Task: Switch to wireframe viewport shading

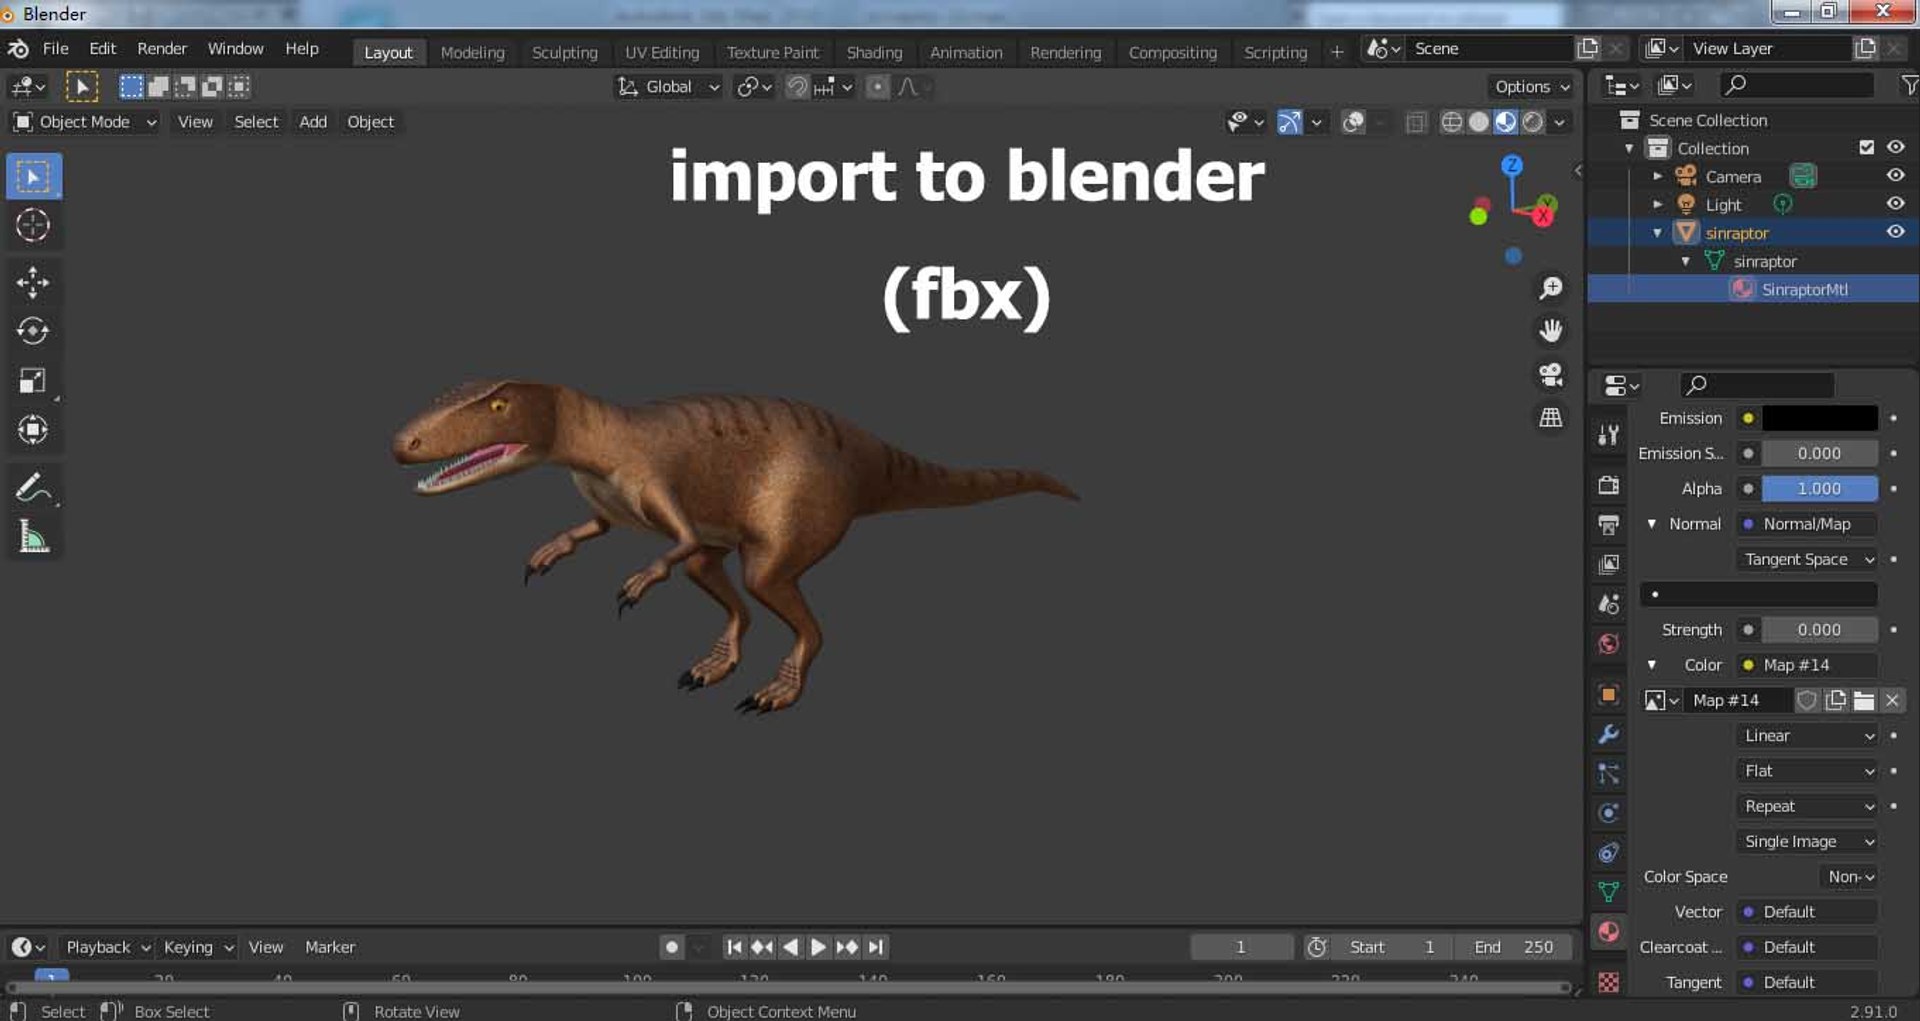Action: (x=1452, y=122)
